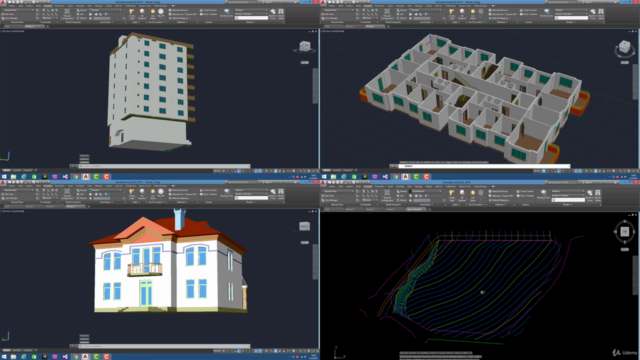This screenshot has width=640, height=360.
Task: Open Materials Browser in the house window
Action: click(x=178, y=190)
